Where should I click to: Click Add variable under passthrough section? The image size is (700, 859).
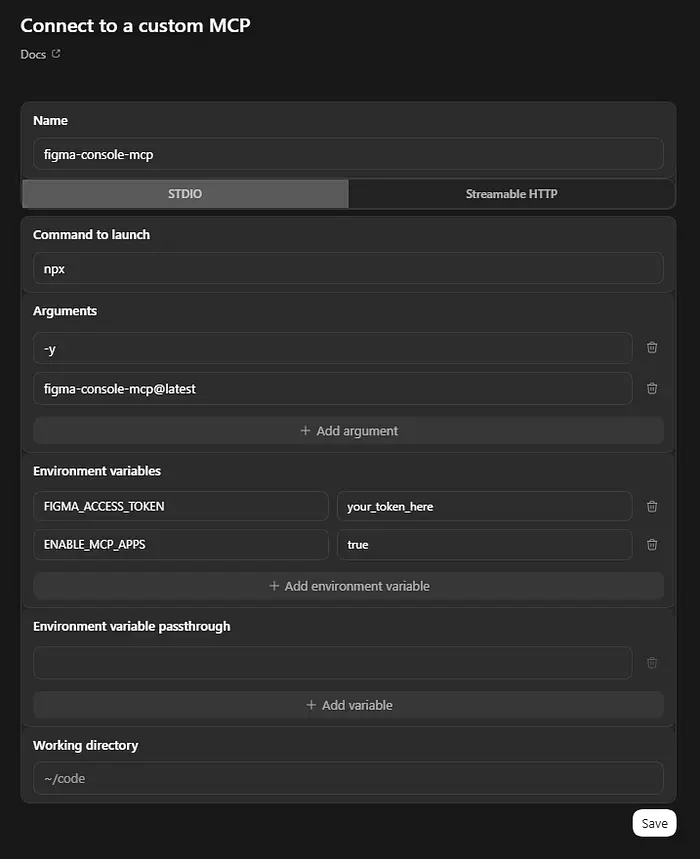(x=348, y=705)
